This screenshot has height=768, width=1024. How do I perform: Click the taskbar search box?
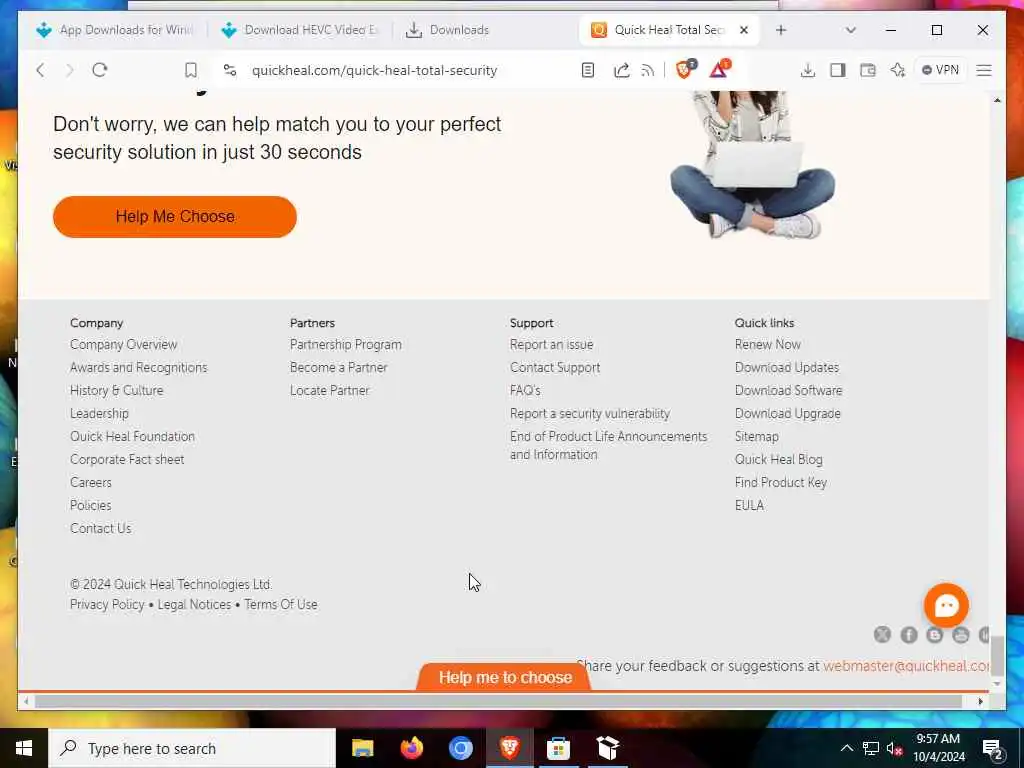[x=192, y=748]
